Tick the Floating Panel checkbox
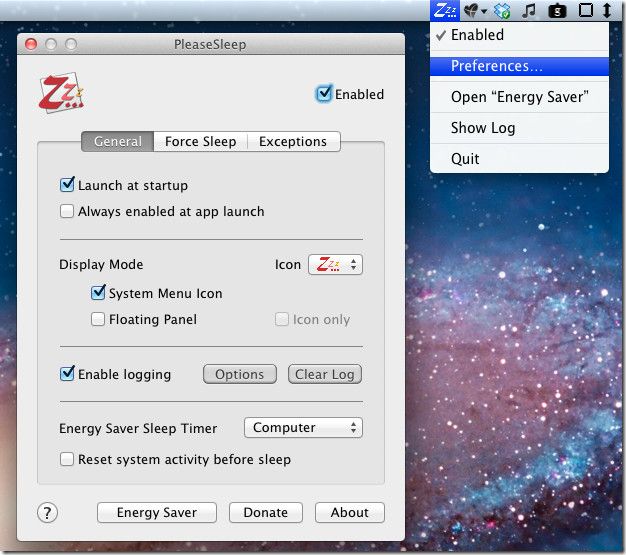The image size is (626, 555). [x=98, y=319]
